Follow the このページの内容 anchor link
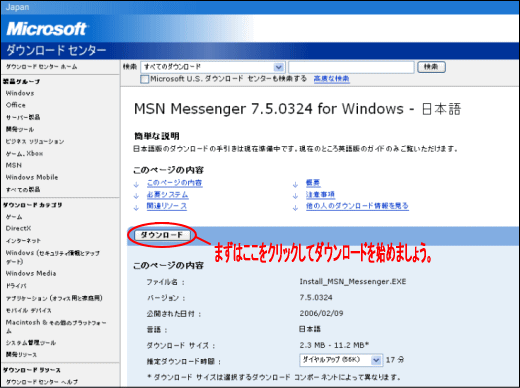520x388 pixels. (175, 183)
